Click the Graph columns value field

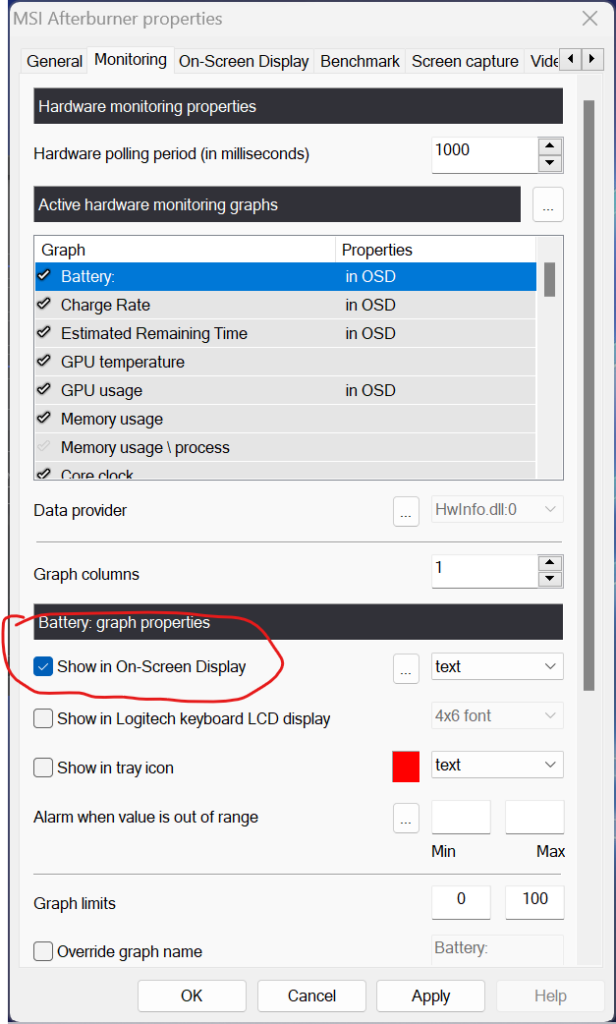pos(485,571)
